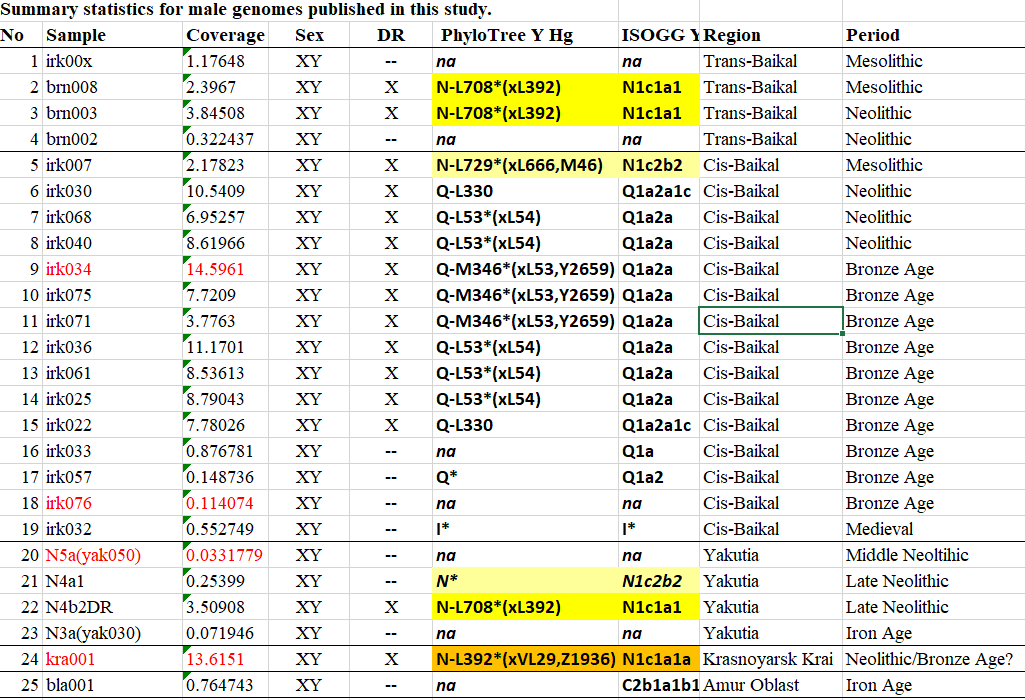Select the summary statistics title cell
Screen dimensions: 1025x700
point(246,10)
